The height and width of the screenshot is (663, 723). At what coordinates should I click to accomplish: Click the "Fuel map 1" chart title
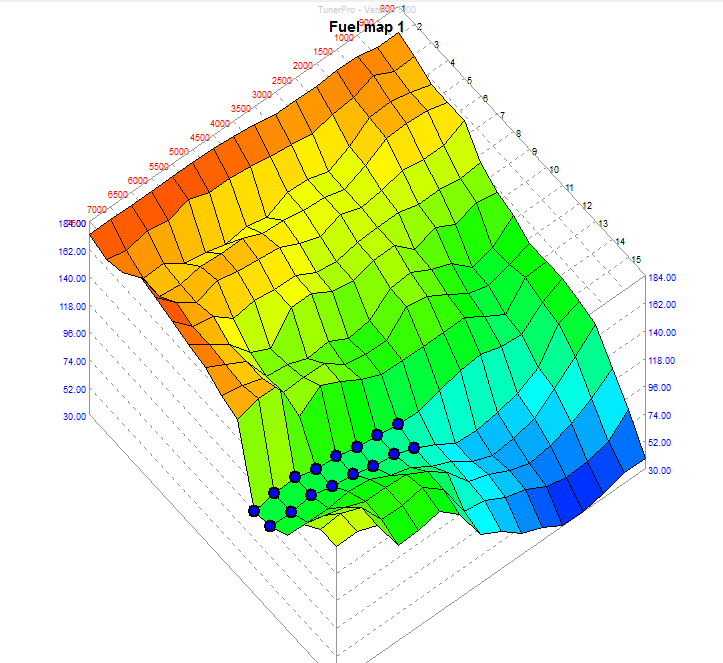[367, 27]
